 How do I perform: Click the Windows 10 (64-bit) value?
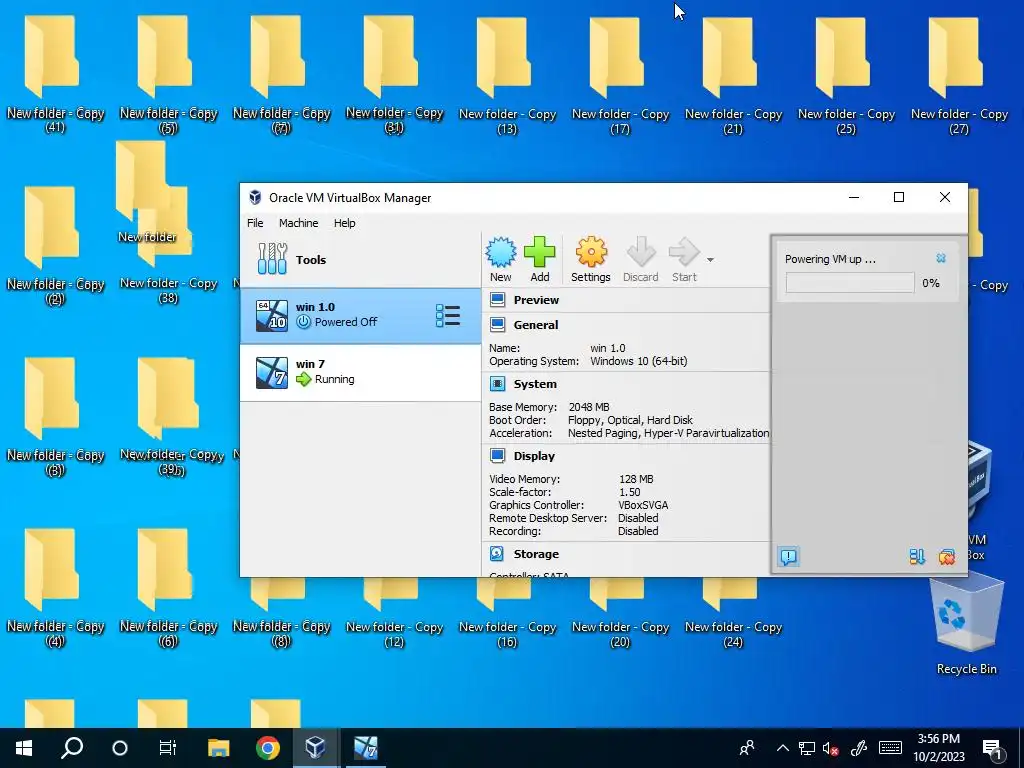(639, 361)
